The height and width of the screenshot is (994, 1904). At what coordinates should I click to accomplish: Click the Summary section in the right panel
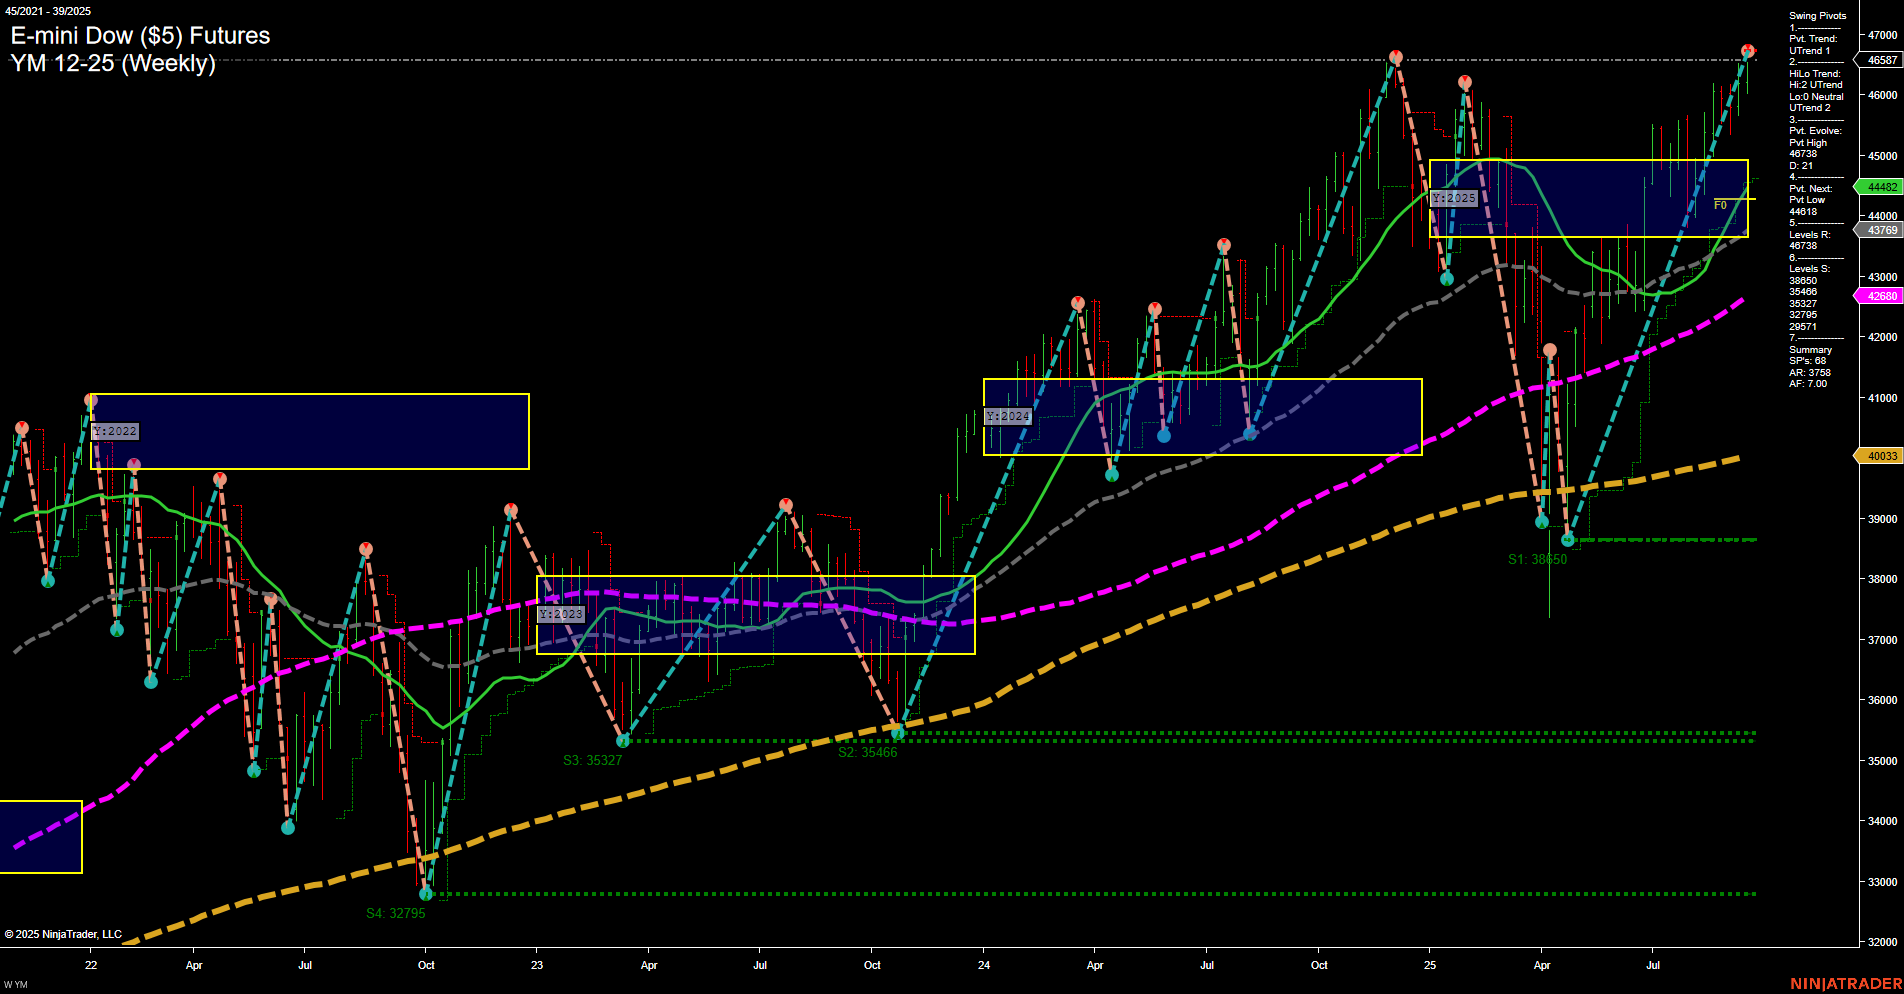1811,350
